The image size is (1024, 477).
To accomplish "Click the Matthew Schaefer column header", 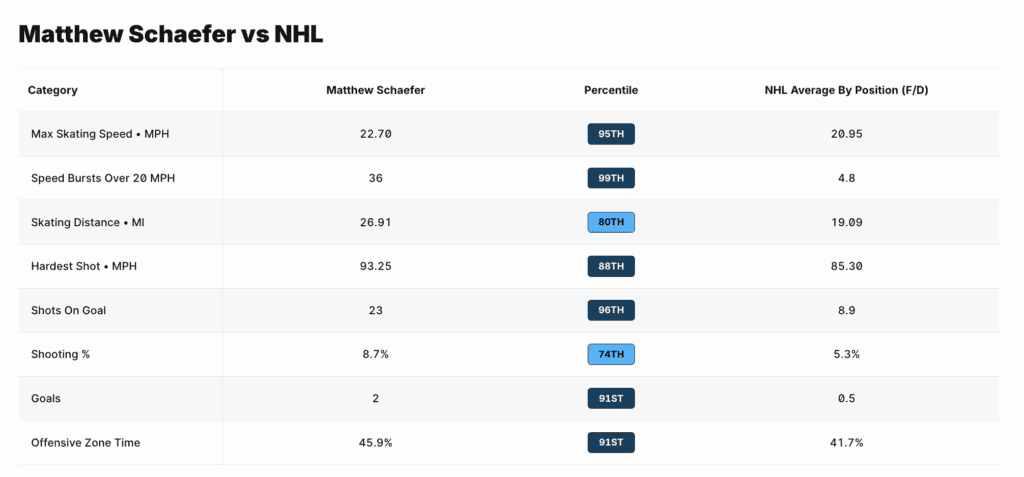I will coord(376,90).
